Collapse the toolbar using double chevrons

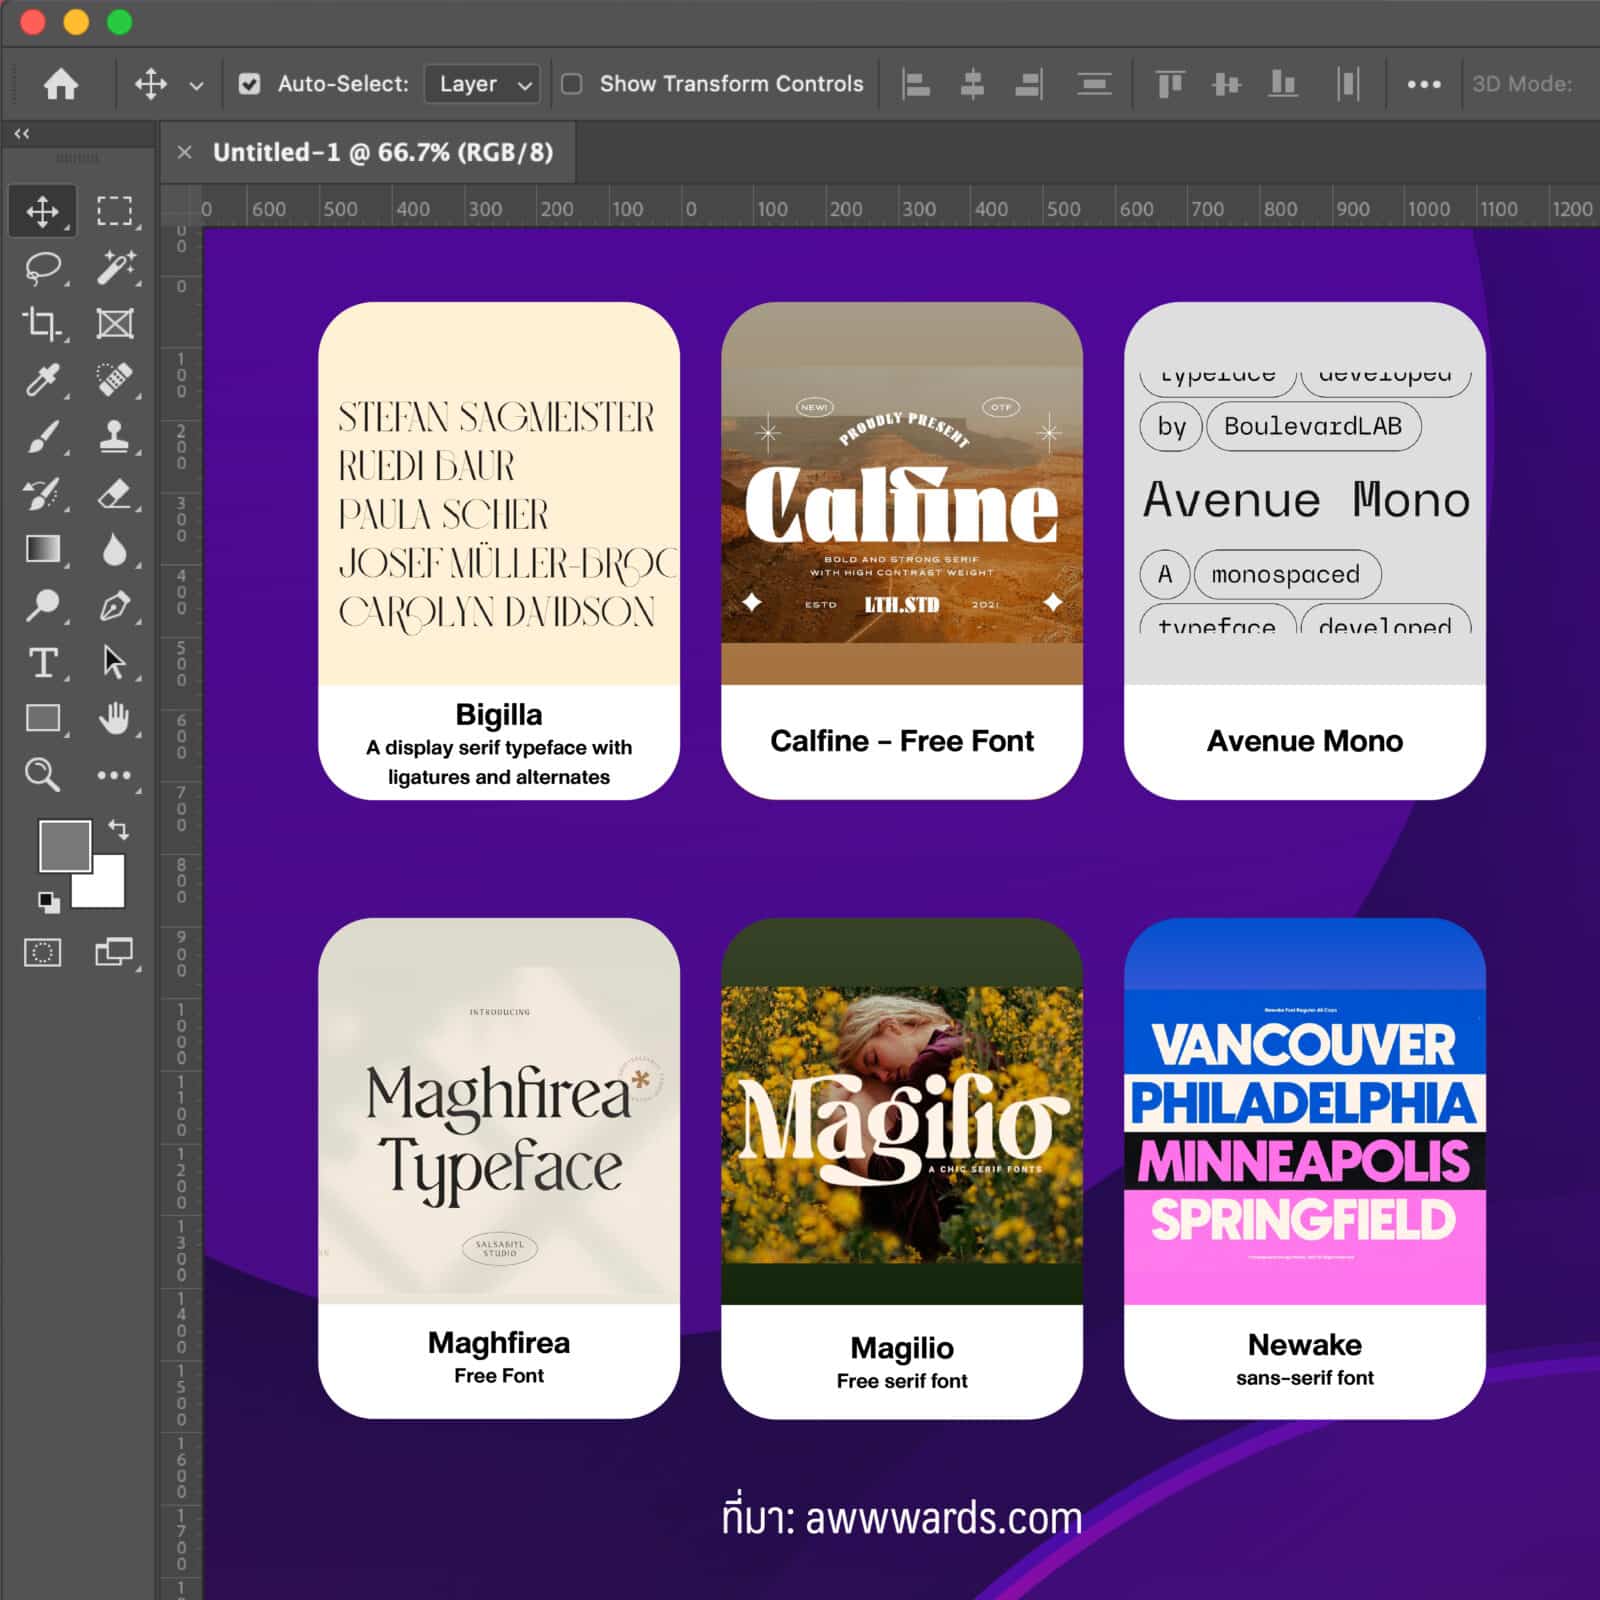coord(22,133)
